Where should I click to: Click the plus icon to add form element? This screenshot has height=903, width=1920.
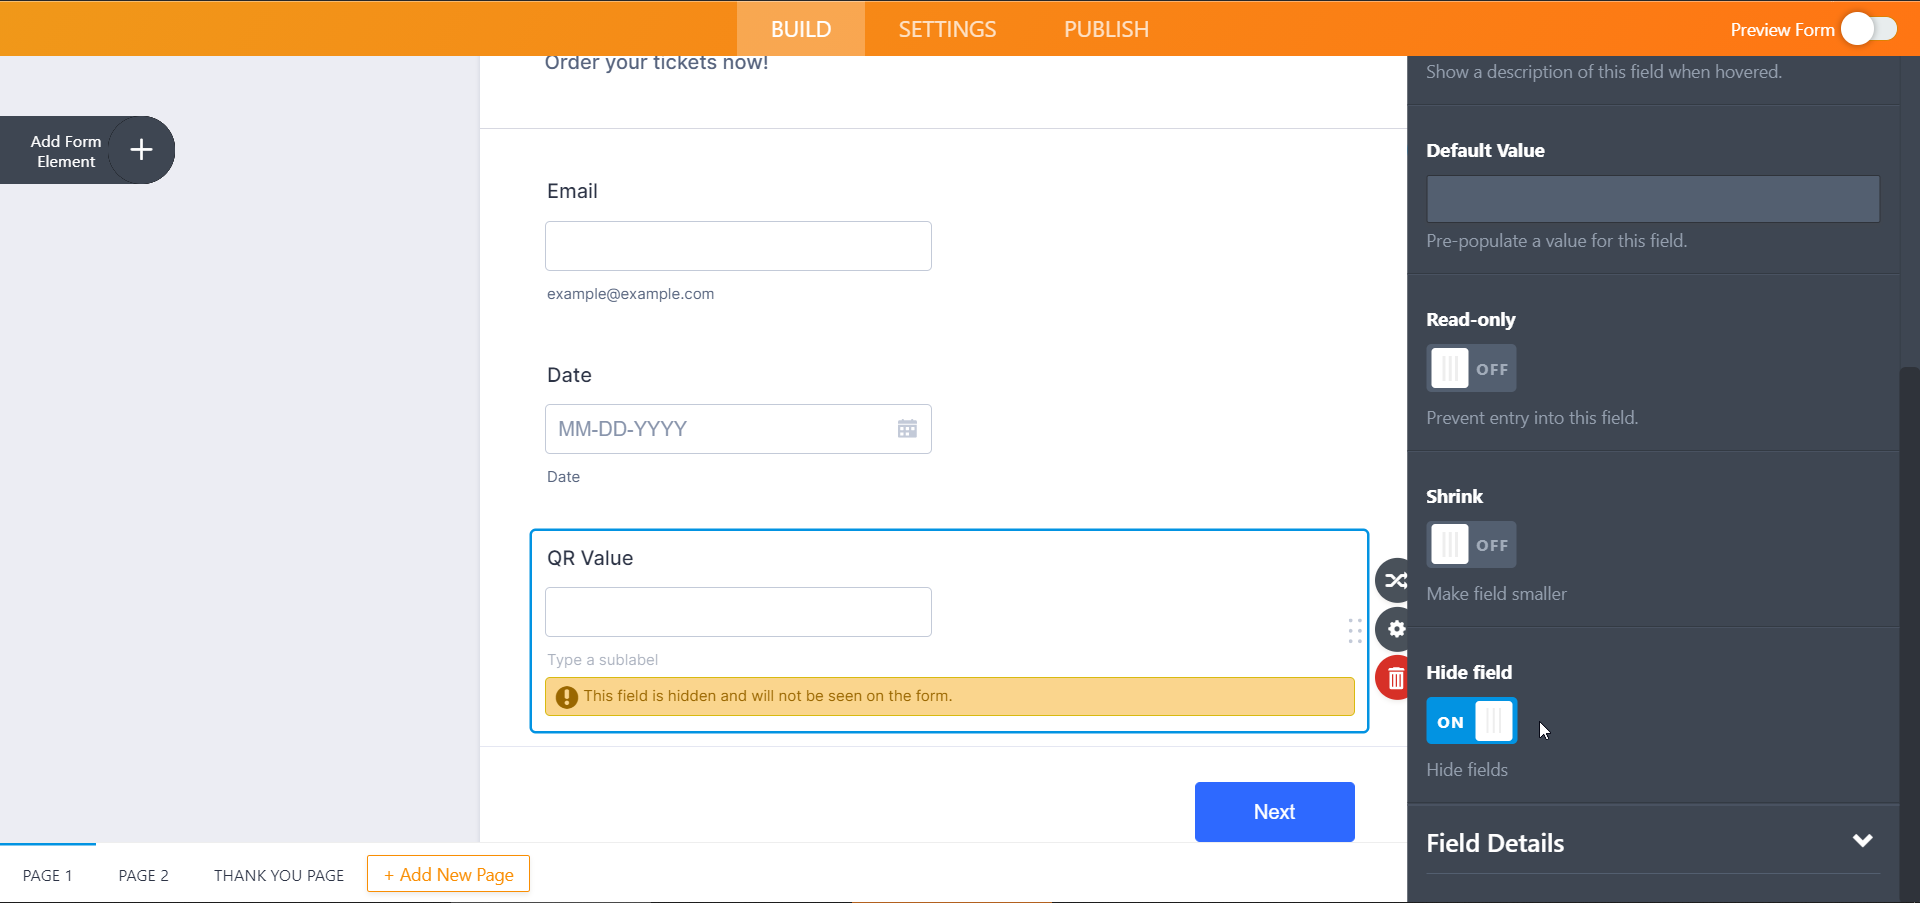(141, 150)
